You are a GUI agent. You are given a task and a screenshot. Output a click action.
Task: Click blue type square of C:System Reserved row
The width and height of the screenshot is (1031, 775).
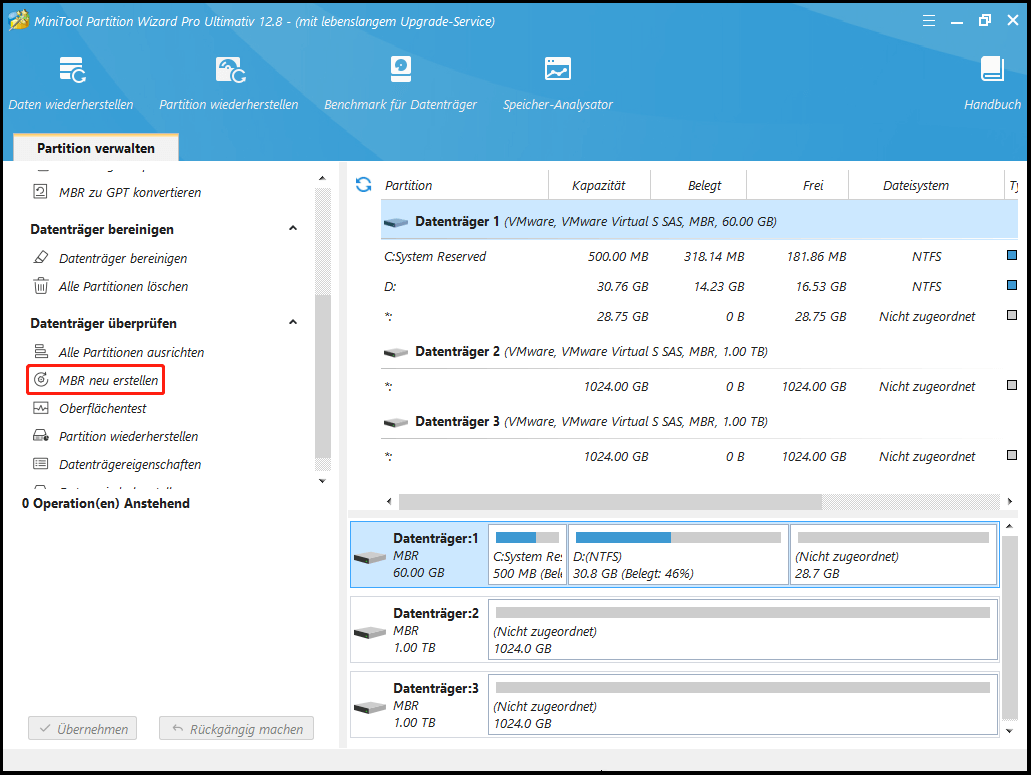[x=1012, y=255]
